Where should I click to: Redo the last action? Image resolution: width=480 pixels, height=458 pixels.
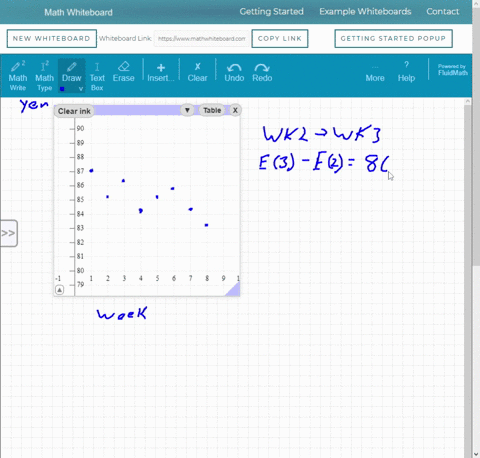(x=262, y=73)
